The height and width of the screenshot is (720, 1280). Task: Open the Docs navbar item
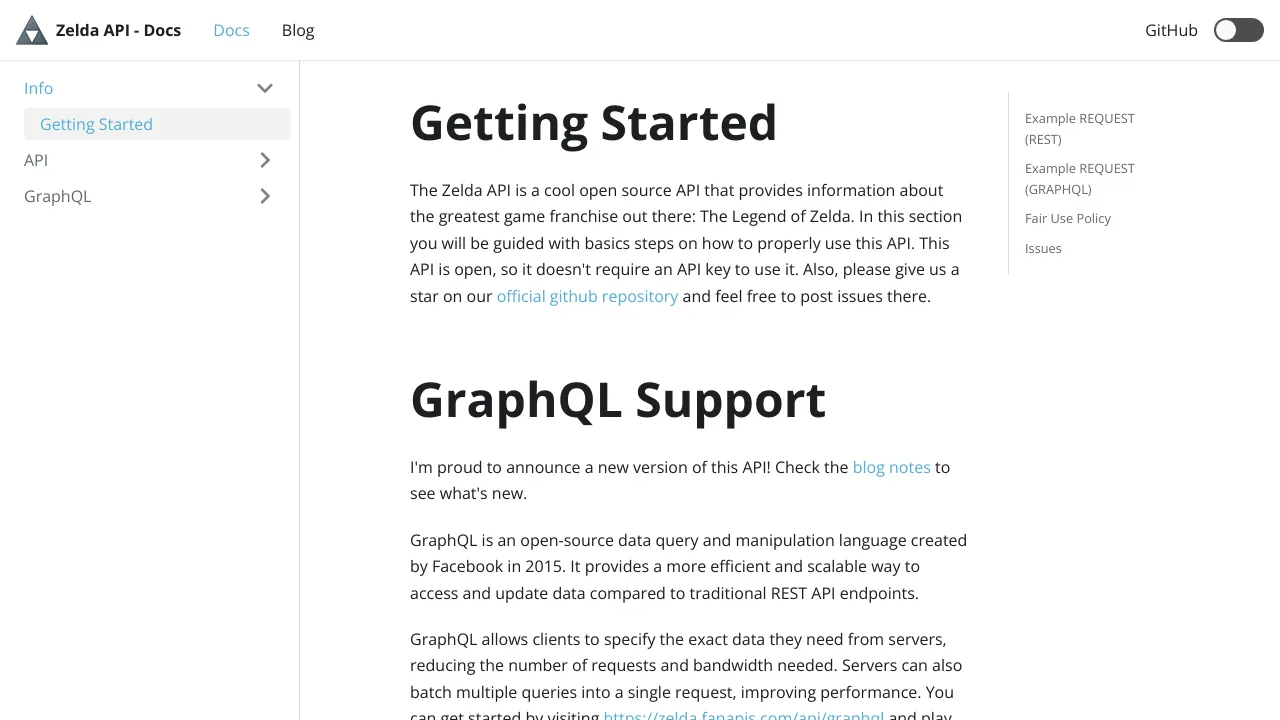[231, 30]
